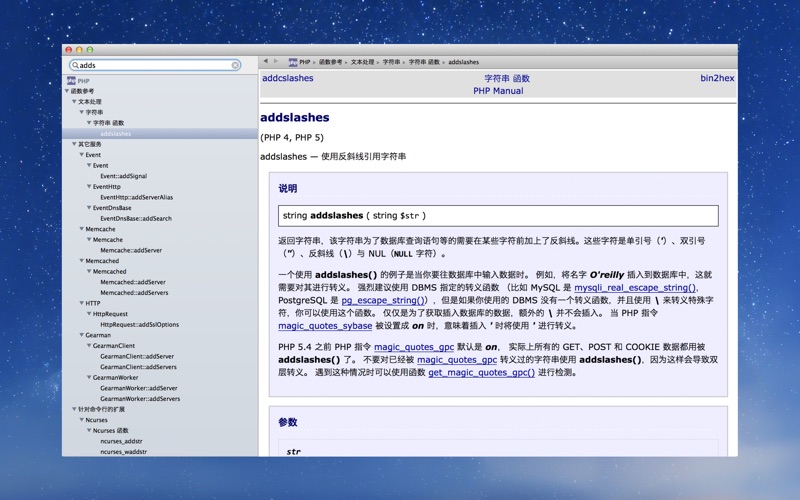Image resolution: width=800 pixels, height=500 pixels.
Task: Open GearmanClient::addServers entry
Action: [138, 367]
